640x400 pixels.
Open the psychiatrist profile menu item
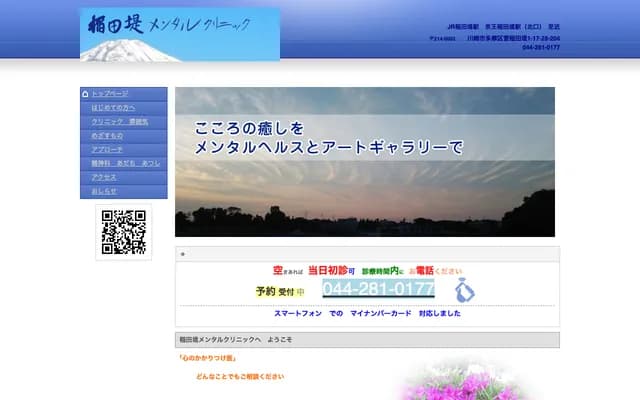[x=124, y=163]
